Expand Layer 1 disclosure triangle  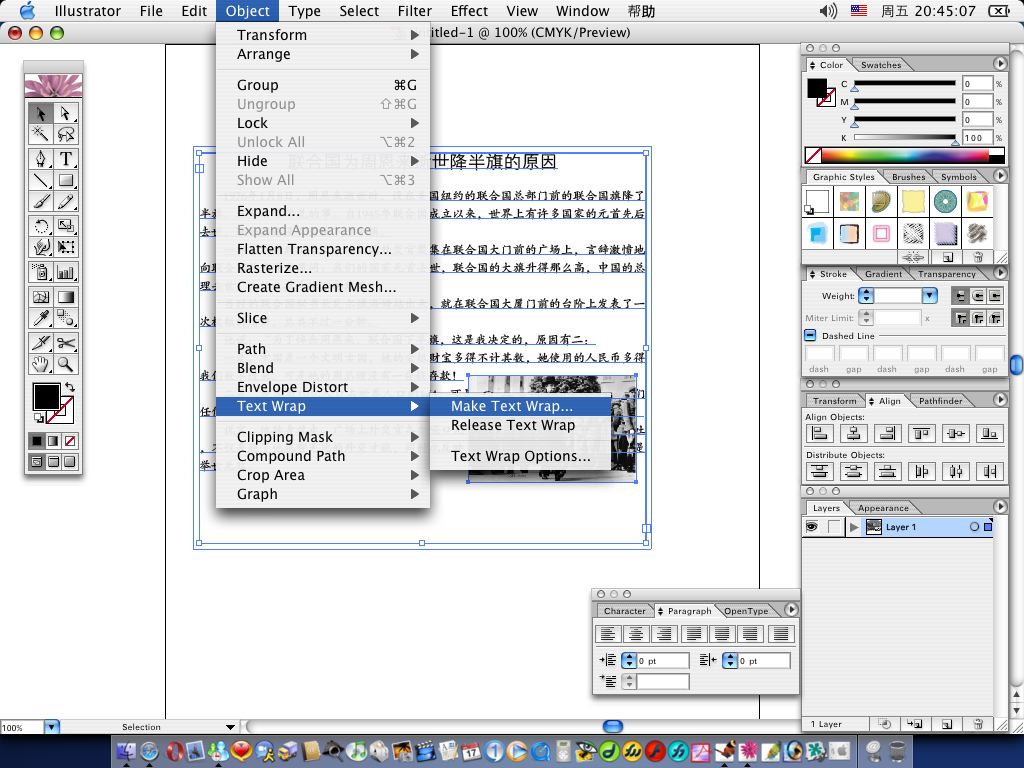coord(854,526)
